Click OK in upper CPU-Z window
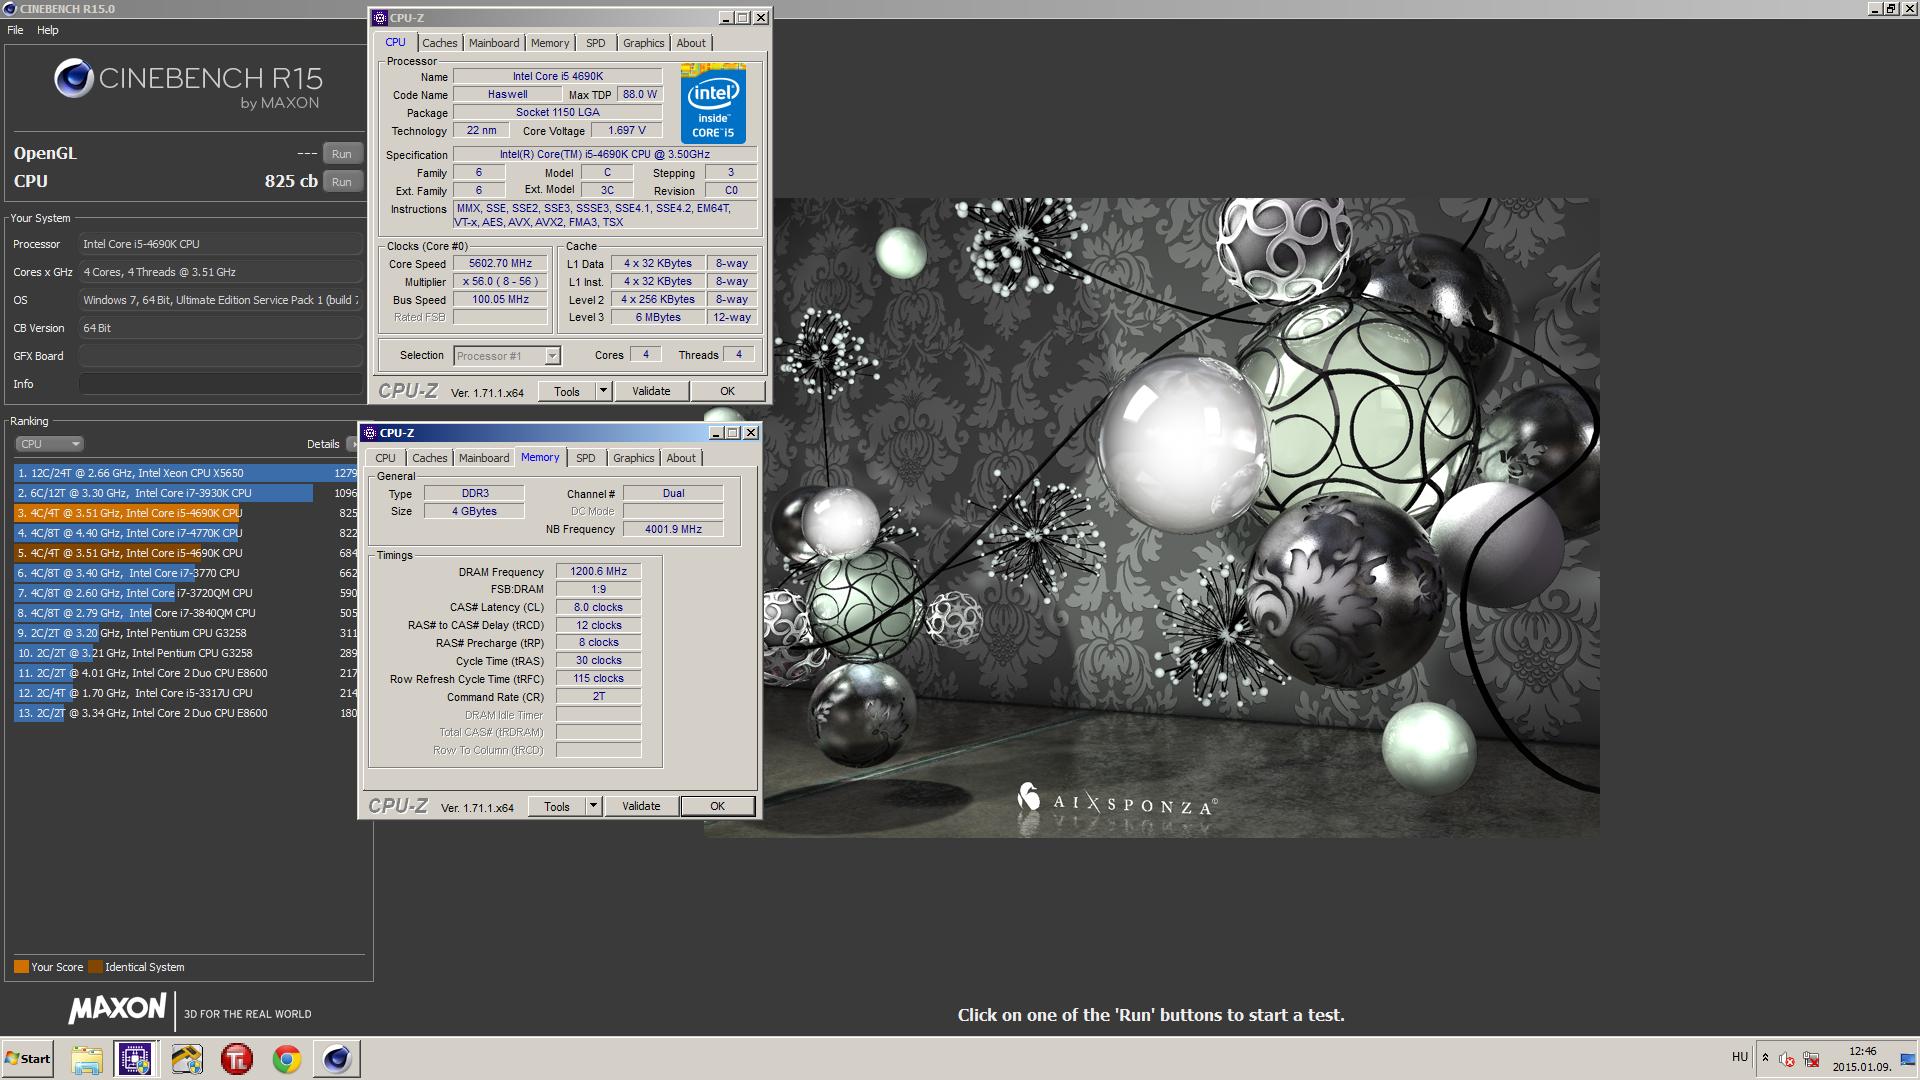This screenshot has width=1920, height=1080. (727, 392)
